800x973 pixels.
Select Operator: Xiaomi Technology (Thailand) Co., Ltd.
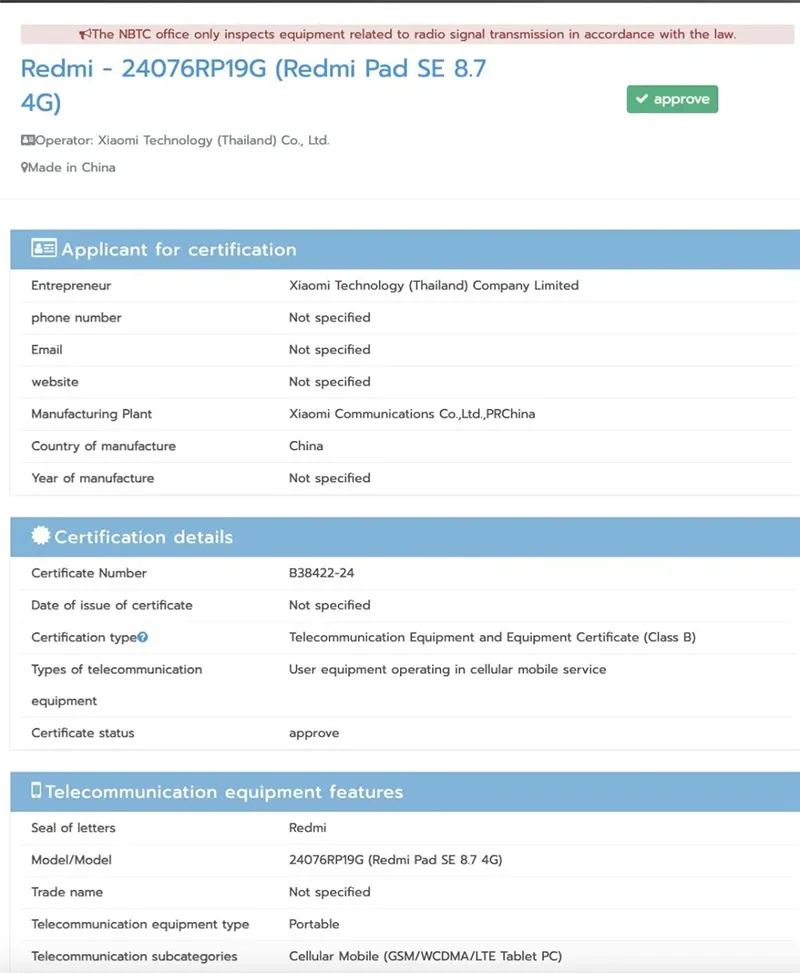click(182, 140)
